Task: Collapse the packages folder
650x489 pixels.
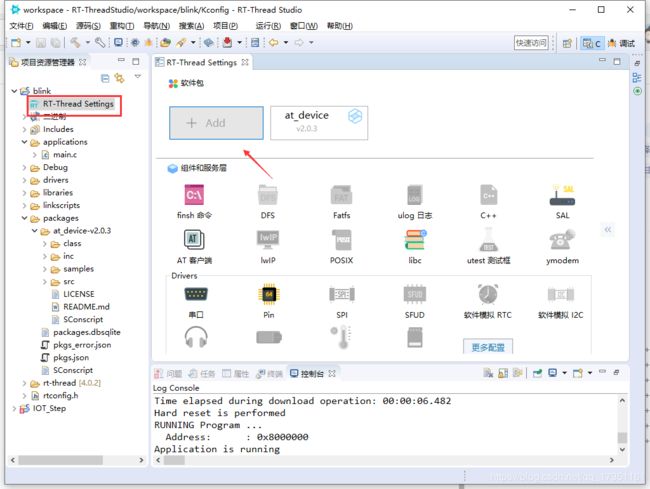Action: 24,218
